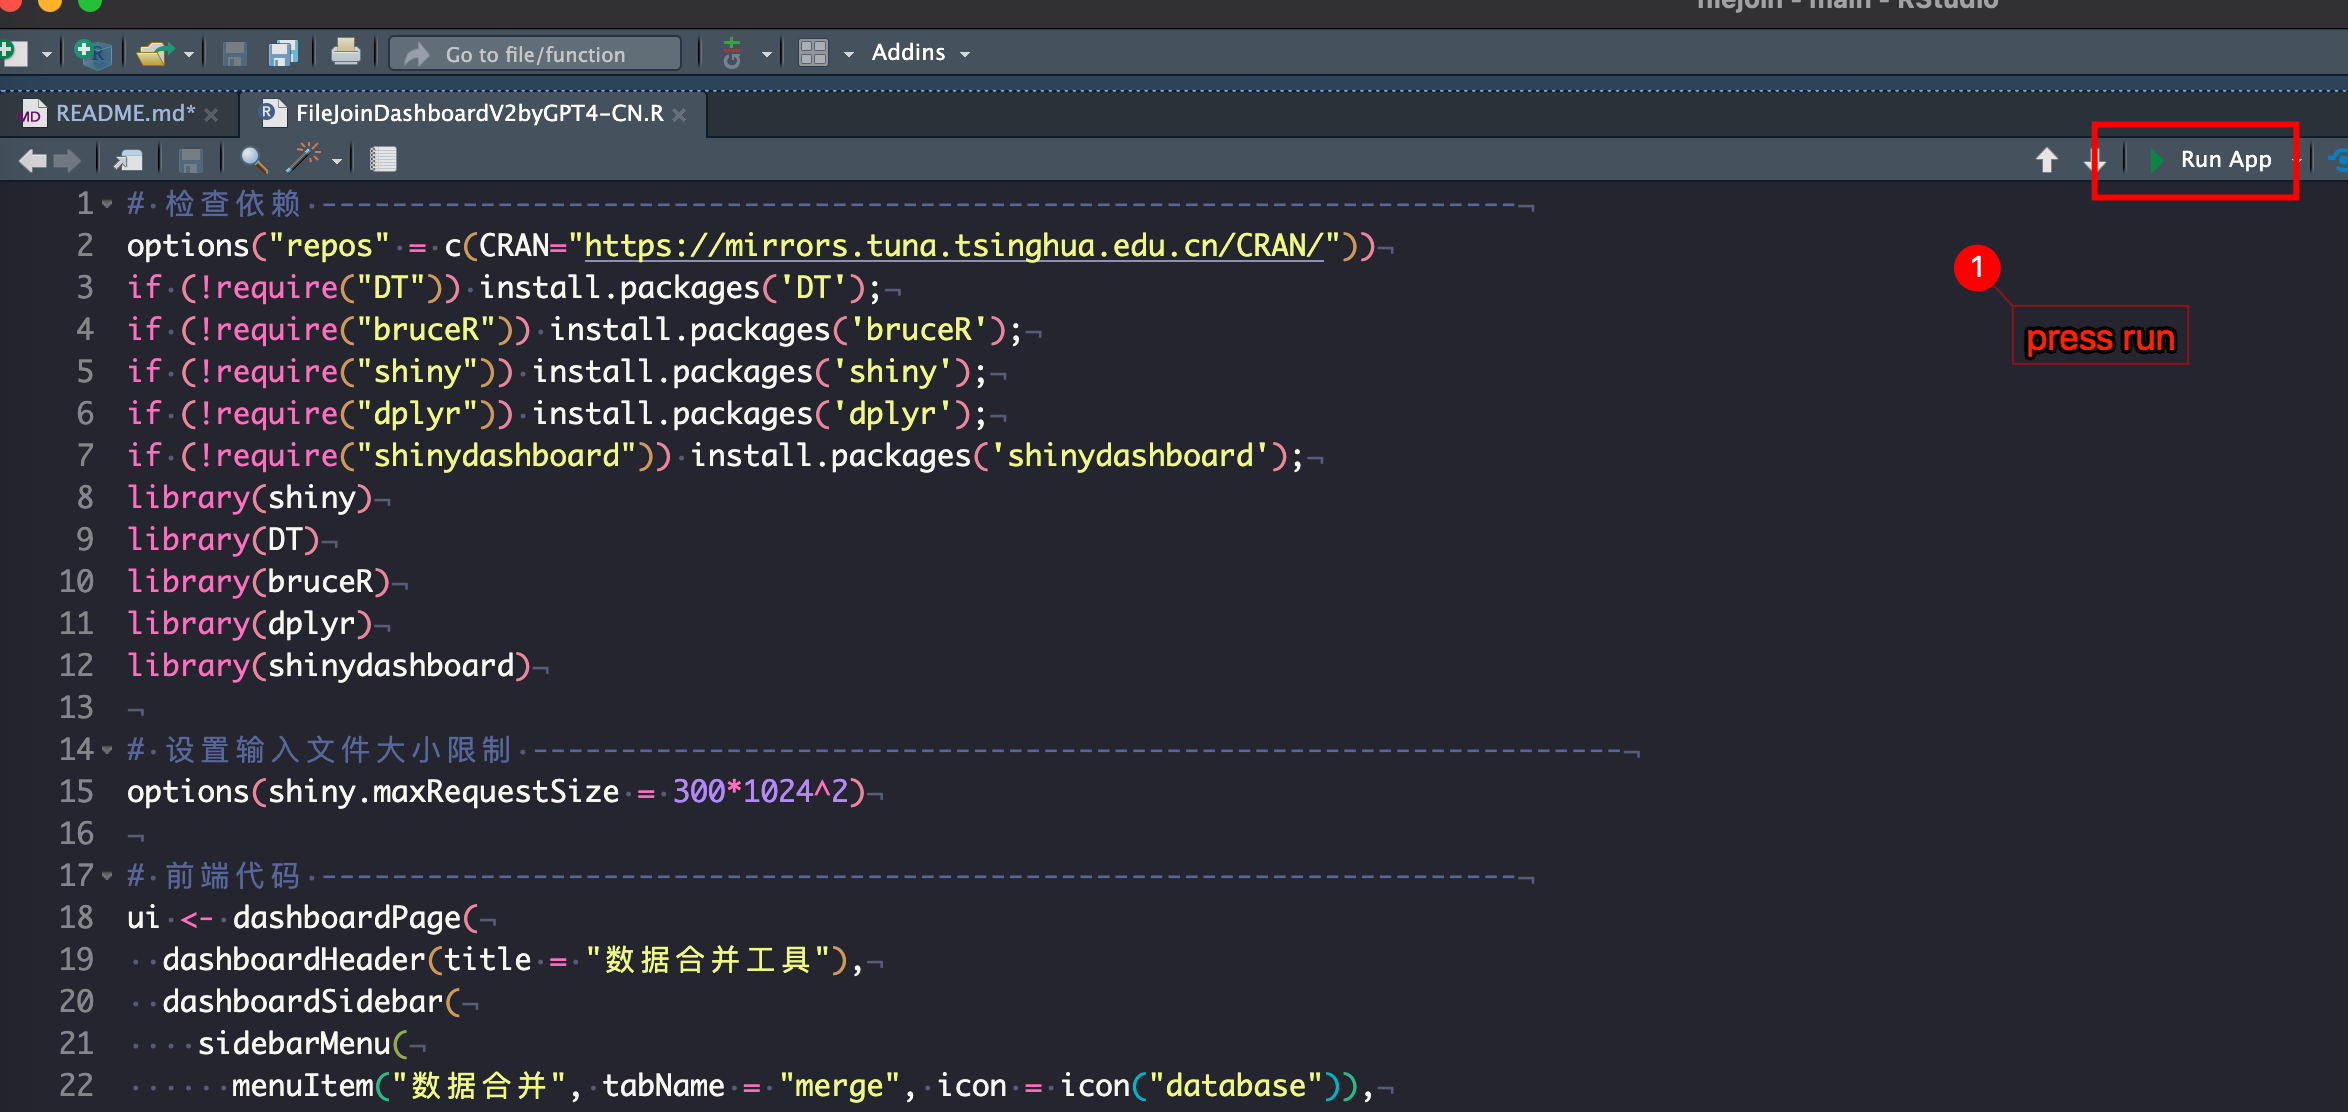Collapse code section at line 1
The height and width of the screenshot is (1112, 2348).
107,204
